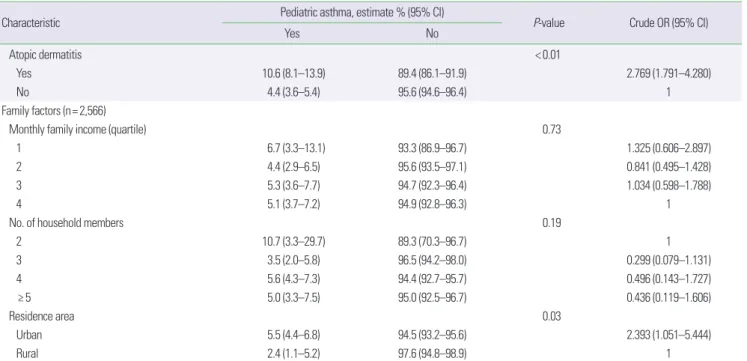Screen dimensions: 747x361
Task: Click the Characteristic column header
Action: click(x=30, y=23)
